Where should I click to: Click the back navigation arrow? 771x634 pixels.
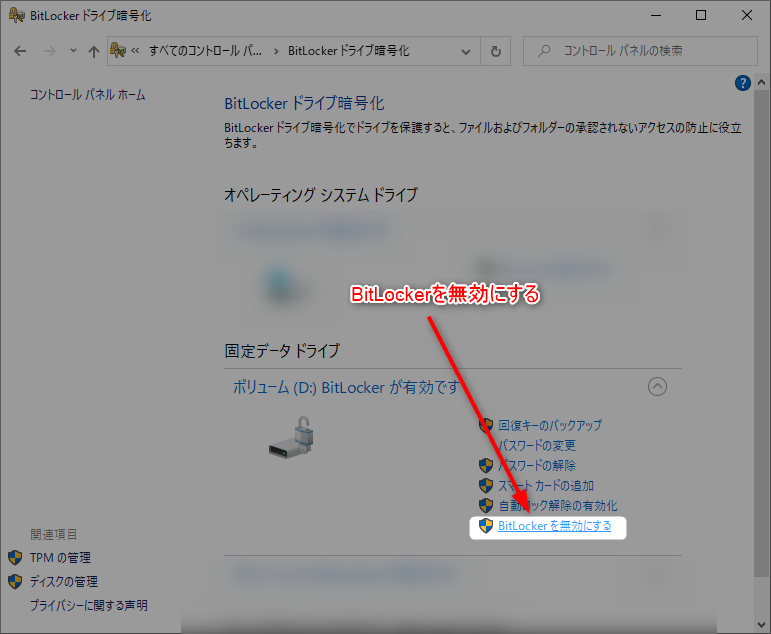(20, 51)
